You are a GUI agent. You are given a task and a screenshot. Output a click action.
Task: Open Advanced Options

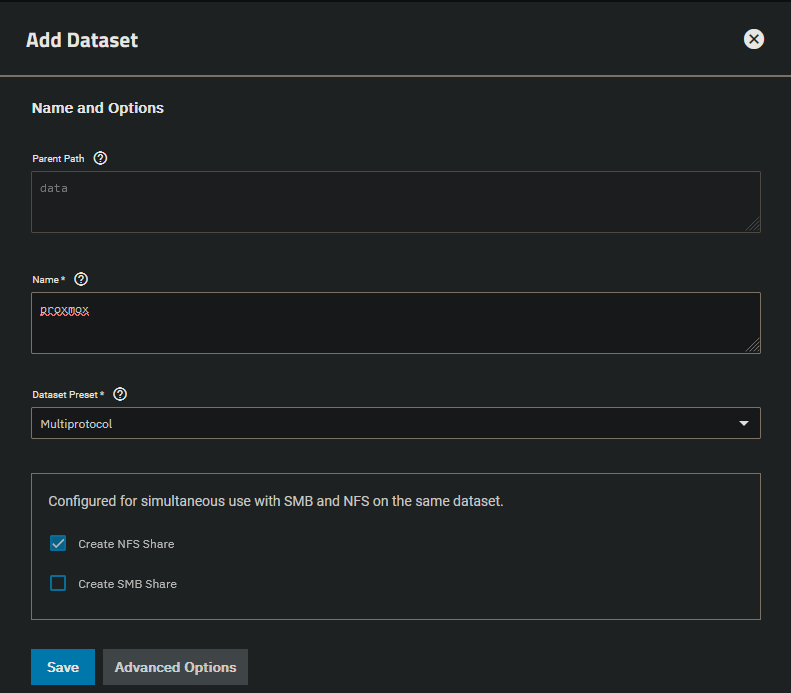[175, 667]
